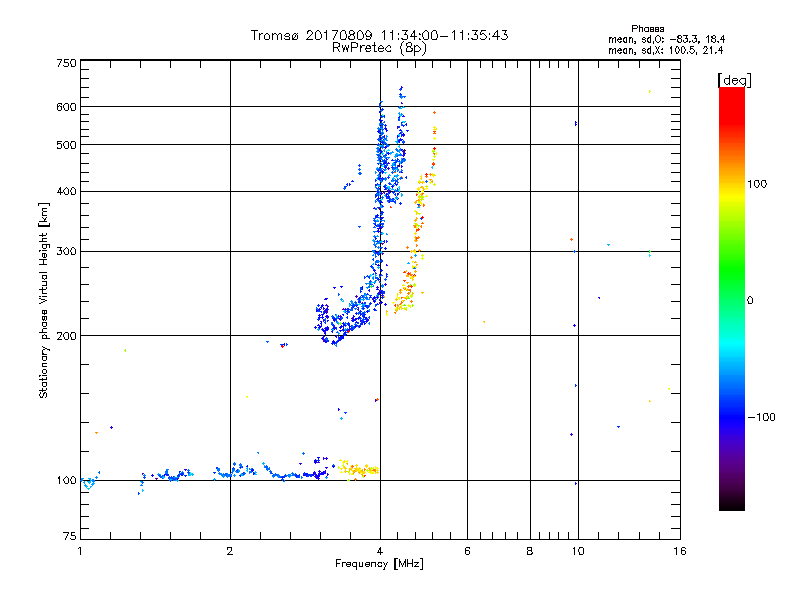This screenshot has height=600, width=800.
Task: Click the x-axis tick label "6"
Action: [467, 551]
